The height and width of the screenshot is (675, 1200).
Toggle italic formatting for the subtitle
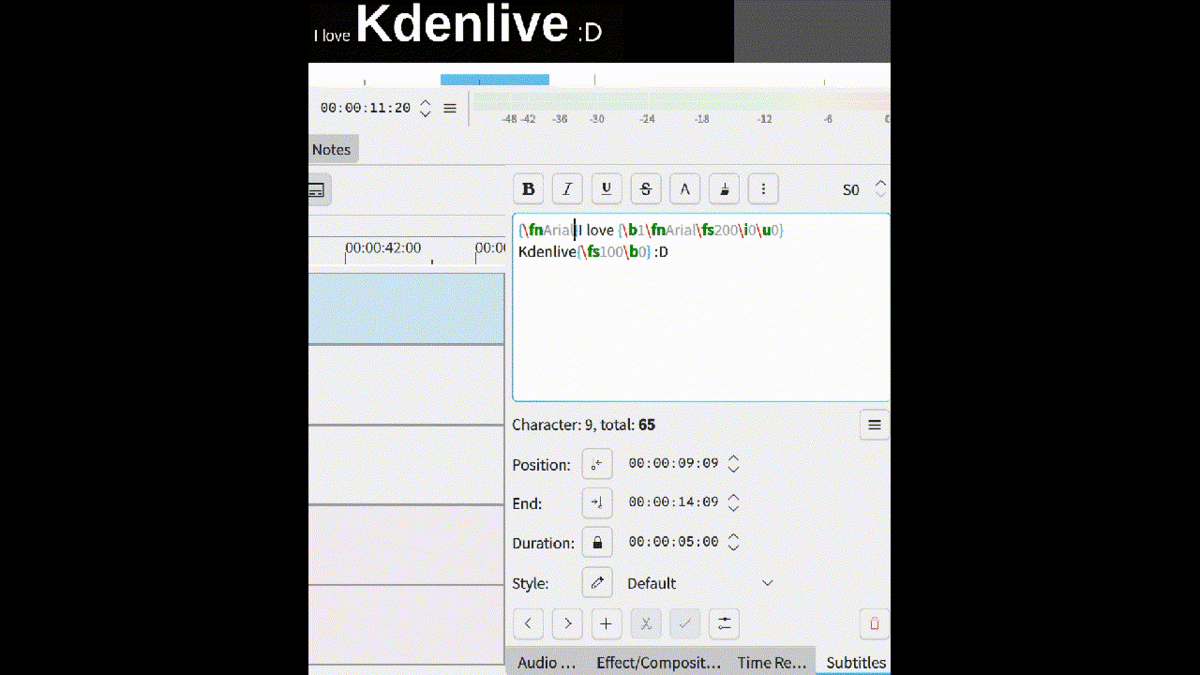pos(567,189)
